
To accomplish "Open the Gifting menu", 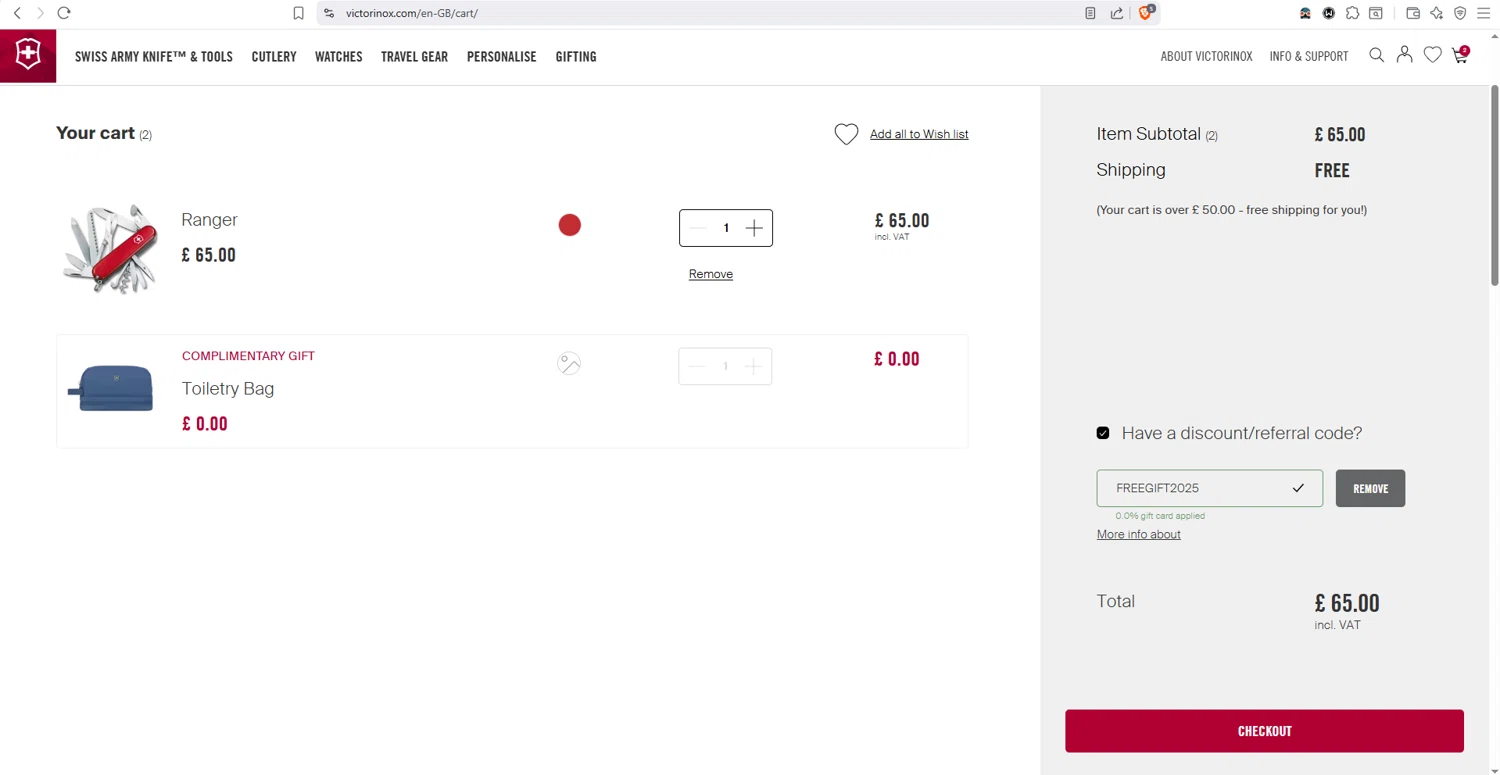I will (576, 57).
